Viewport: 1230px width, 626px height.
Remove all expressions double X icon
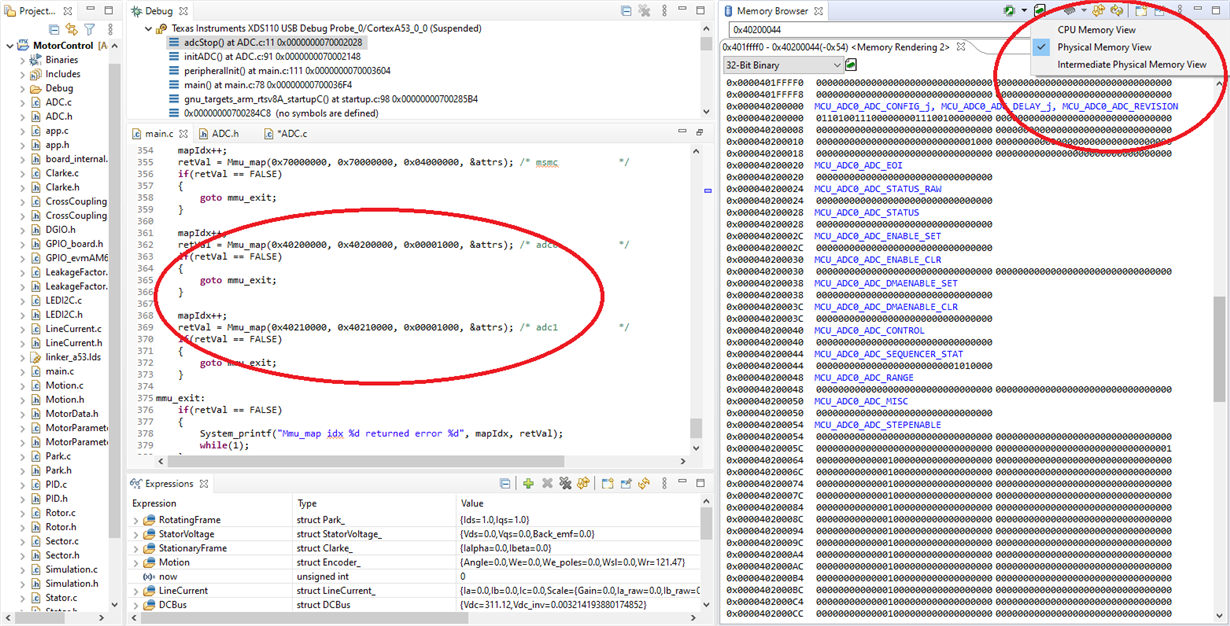click(565, 484)
